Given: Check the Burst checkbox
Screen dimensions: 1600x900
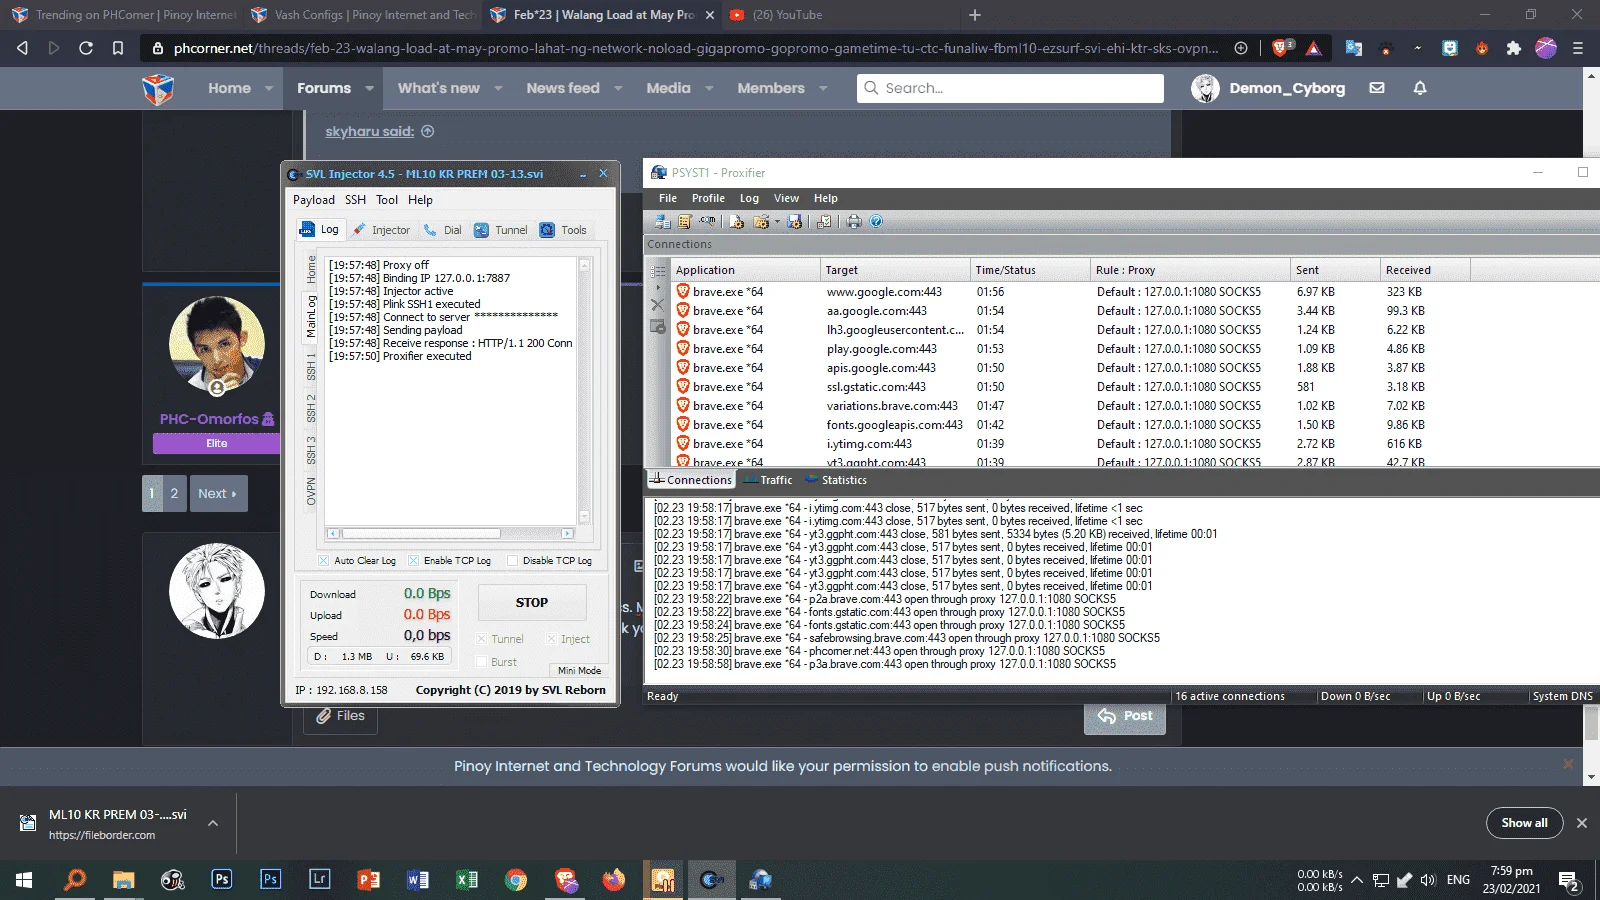Looking at the screenshot, I should pyautogui.click(x=481, y=662).
